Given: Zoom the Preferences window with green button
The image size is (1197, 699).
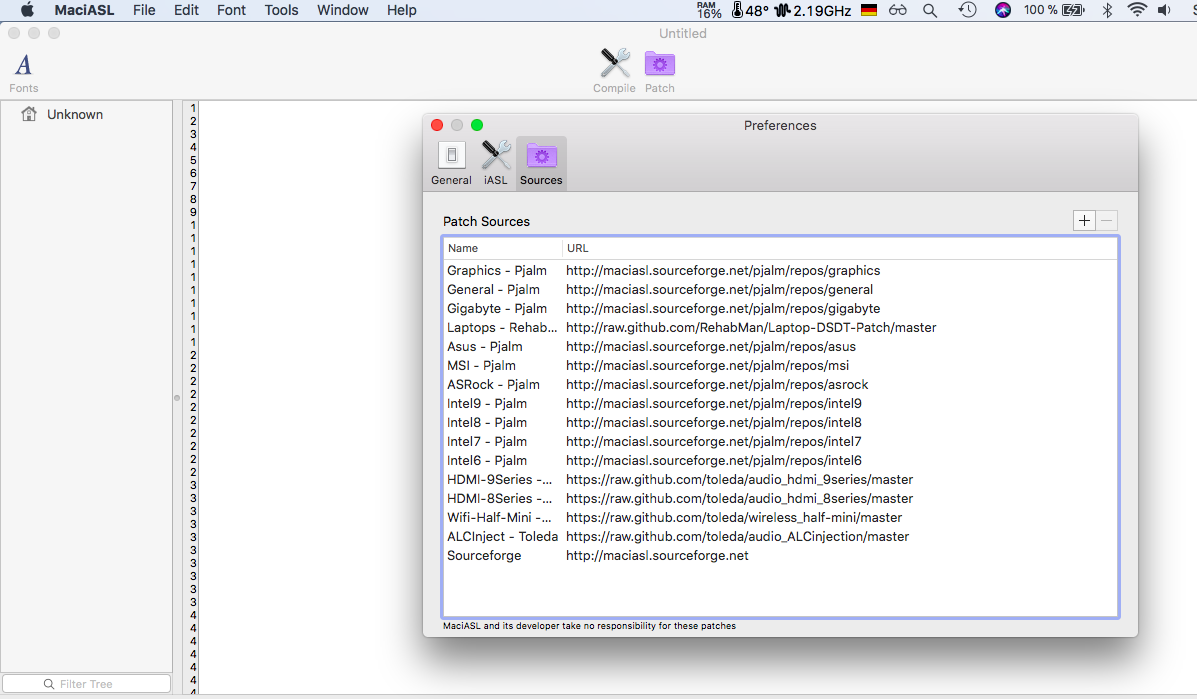Looking at the screenshot, I should [477, 125].
